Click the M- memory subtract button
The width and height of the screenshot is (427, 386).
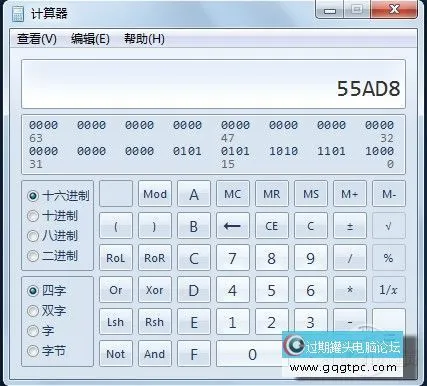(x=389, y=194)
